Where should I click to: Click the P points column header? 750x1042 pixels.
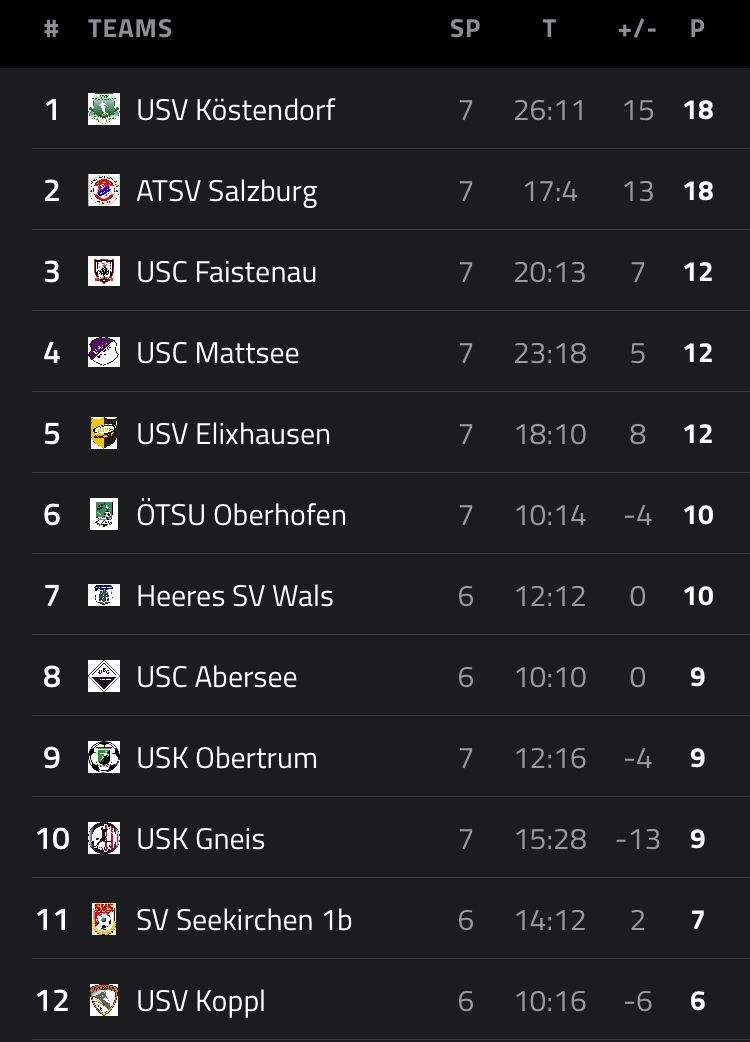point(697,29)
